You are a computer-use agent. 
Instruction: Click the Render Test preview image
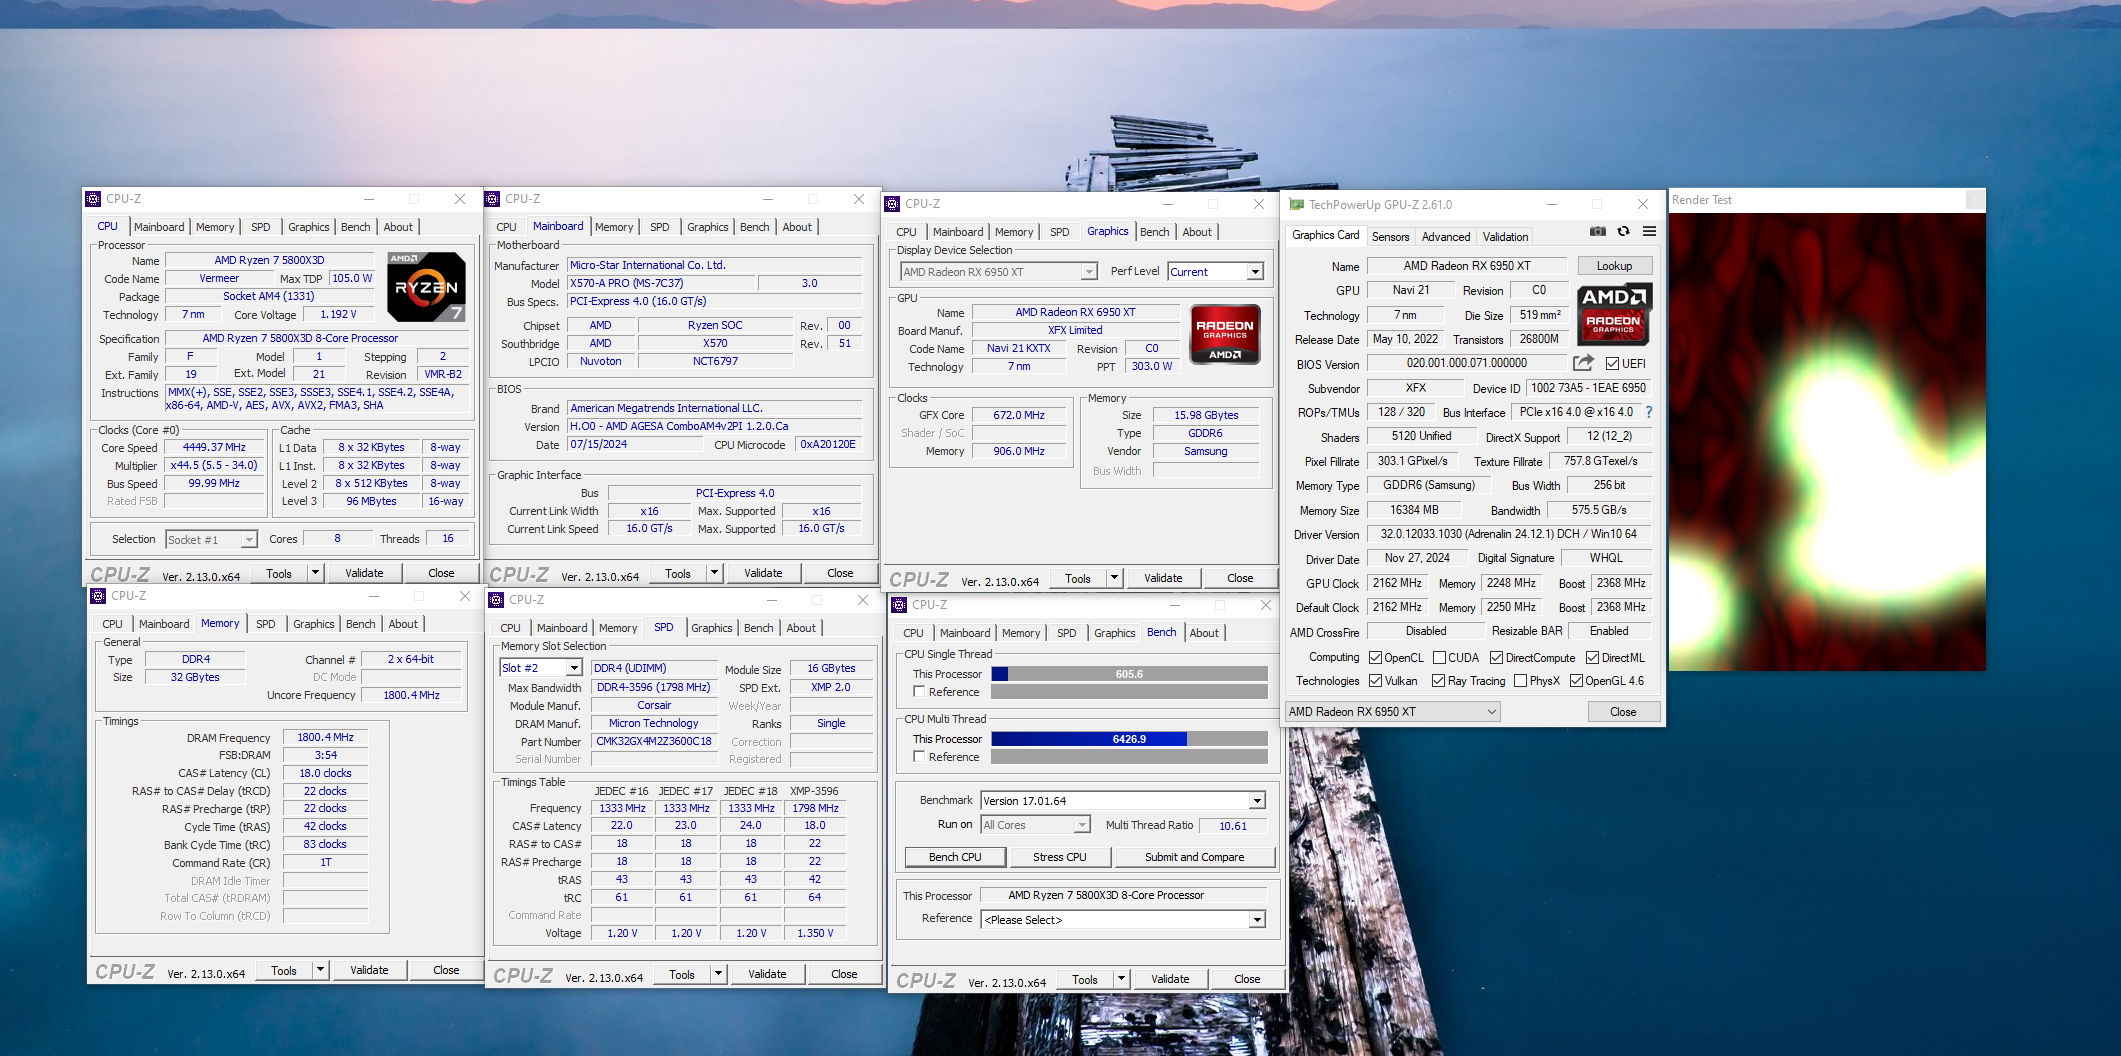coord(1826,441)
